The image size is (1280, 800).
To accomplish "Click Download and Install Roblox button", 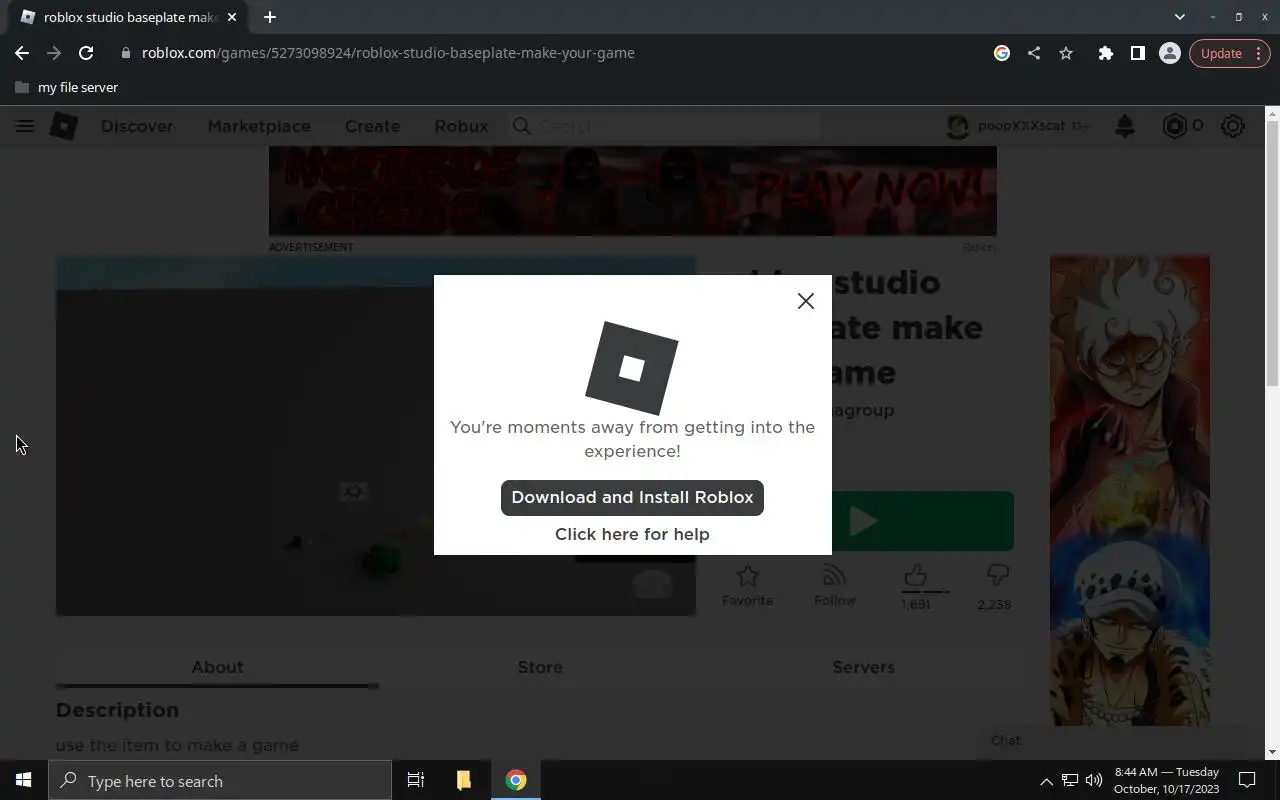I will (x=632, y=497).
